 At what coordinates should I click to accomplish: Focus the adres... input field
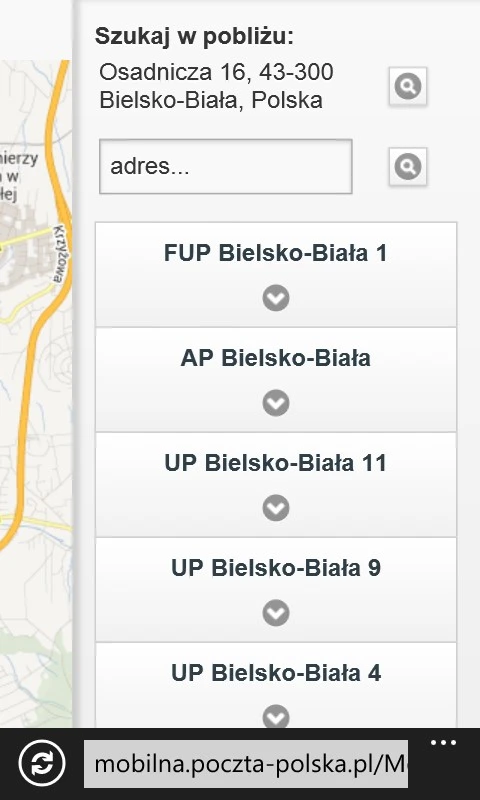(225, 166)
